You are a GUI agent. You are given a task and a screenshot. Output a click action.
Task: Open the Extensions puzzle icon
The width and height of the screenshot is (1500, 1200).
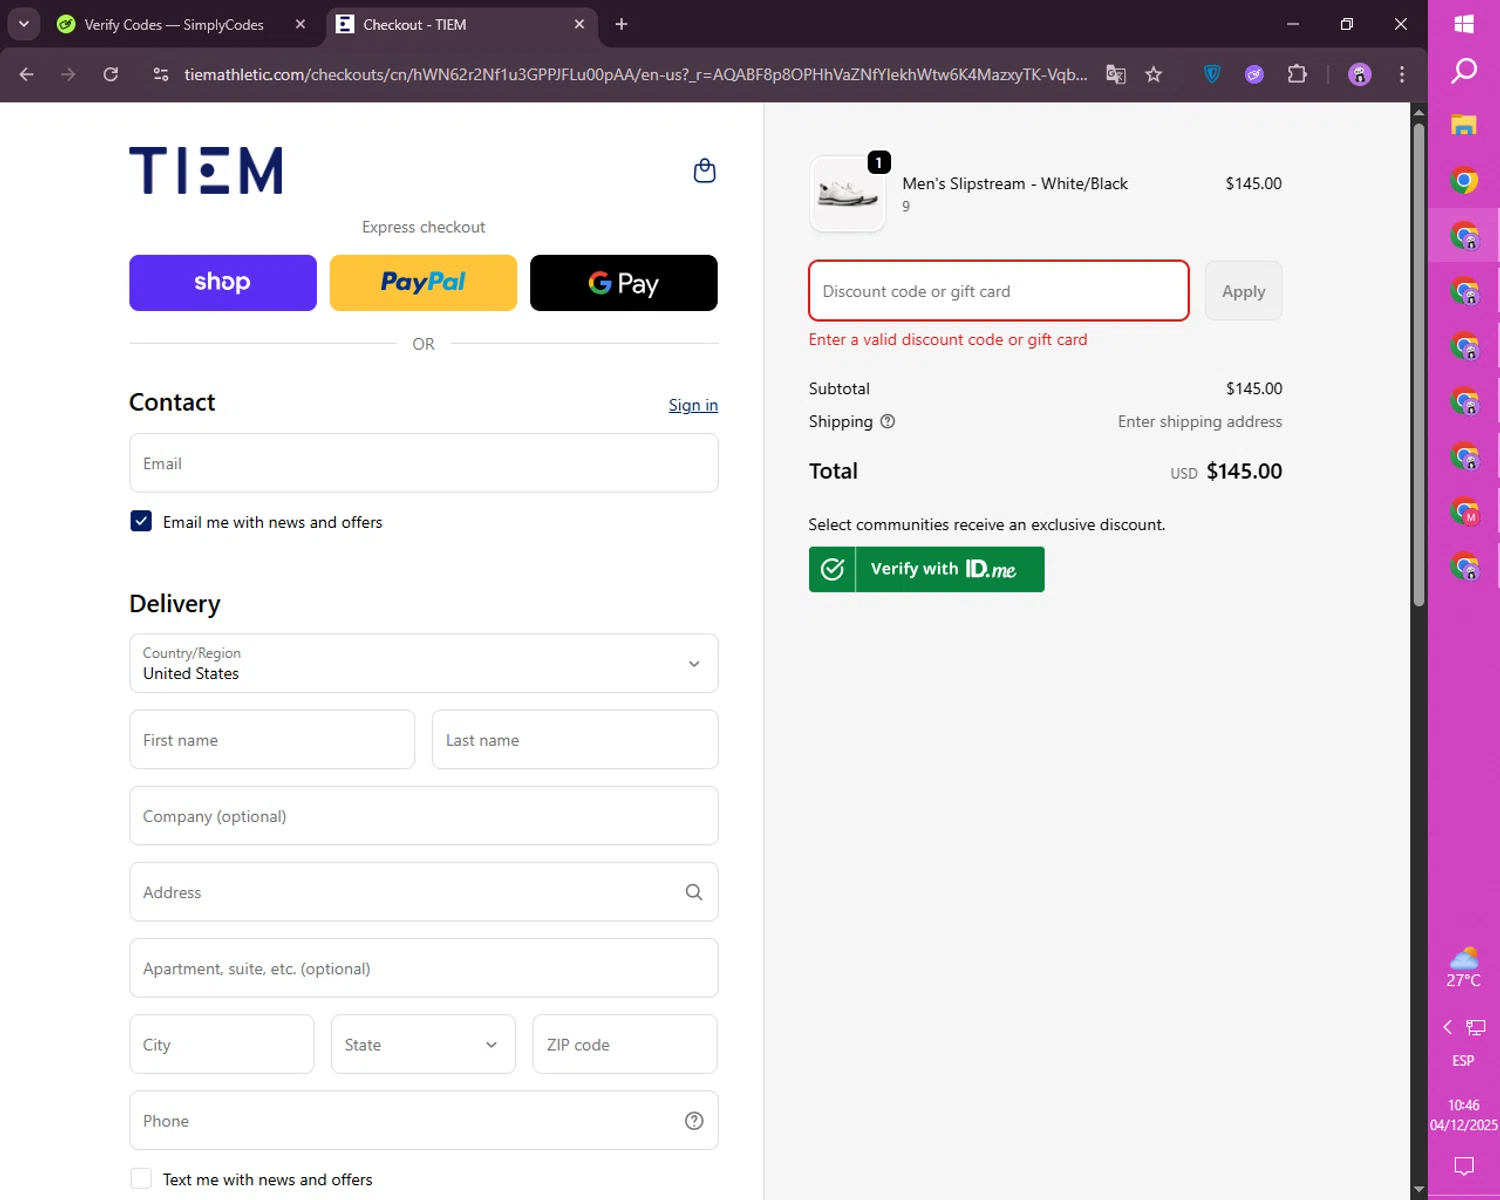click(x=1297, y=74)
